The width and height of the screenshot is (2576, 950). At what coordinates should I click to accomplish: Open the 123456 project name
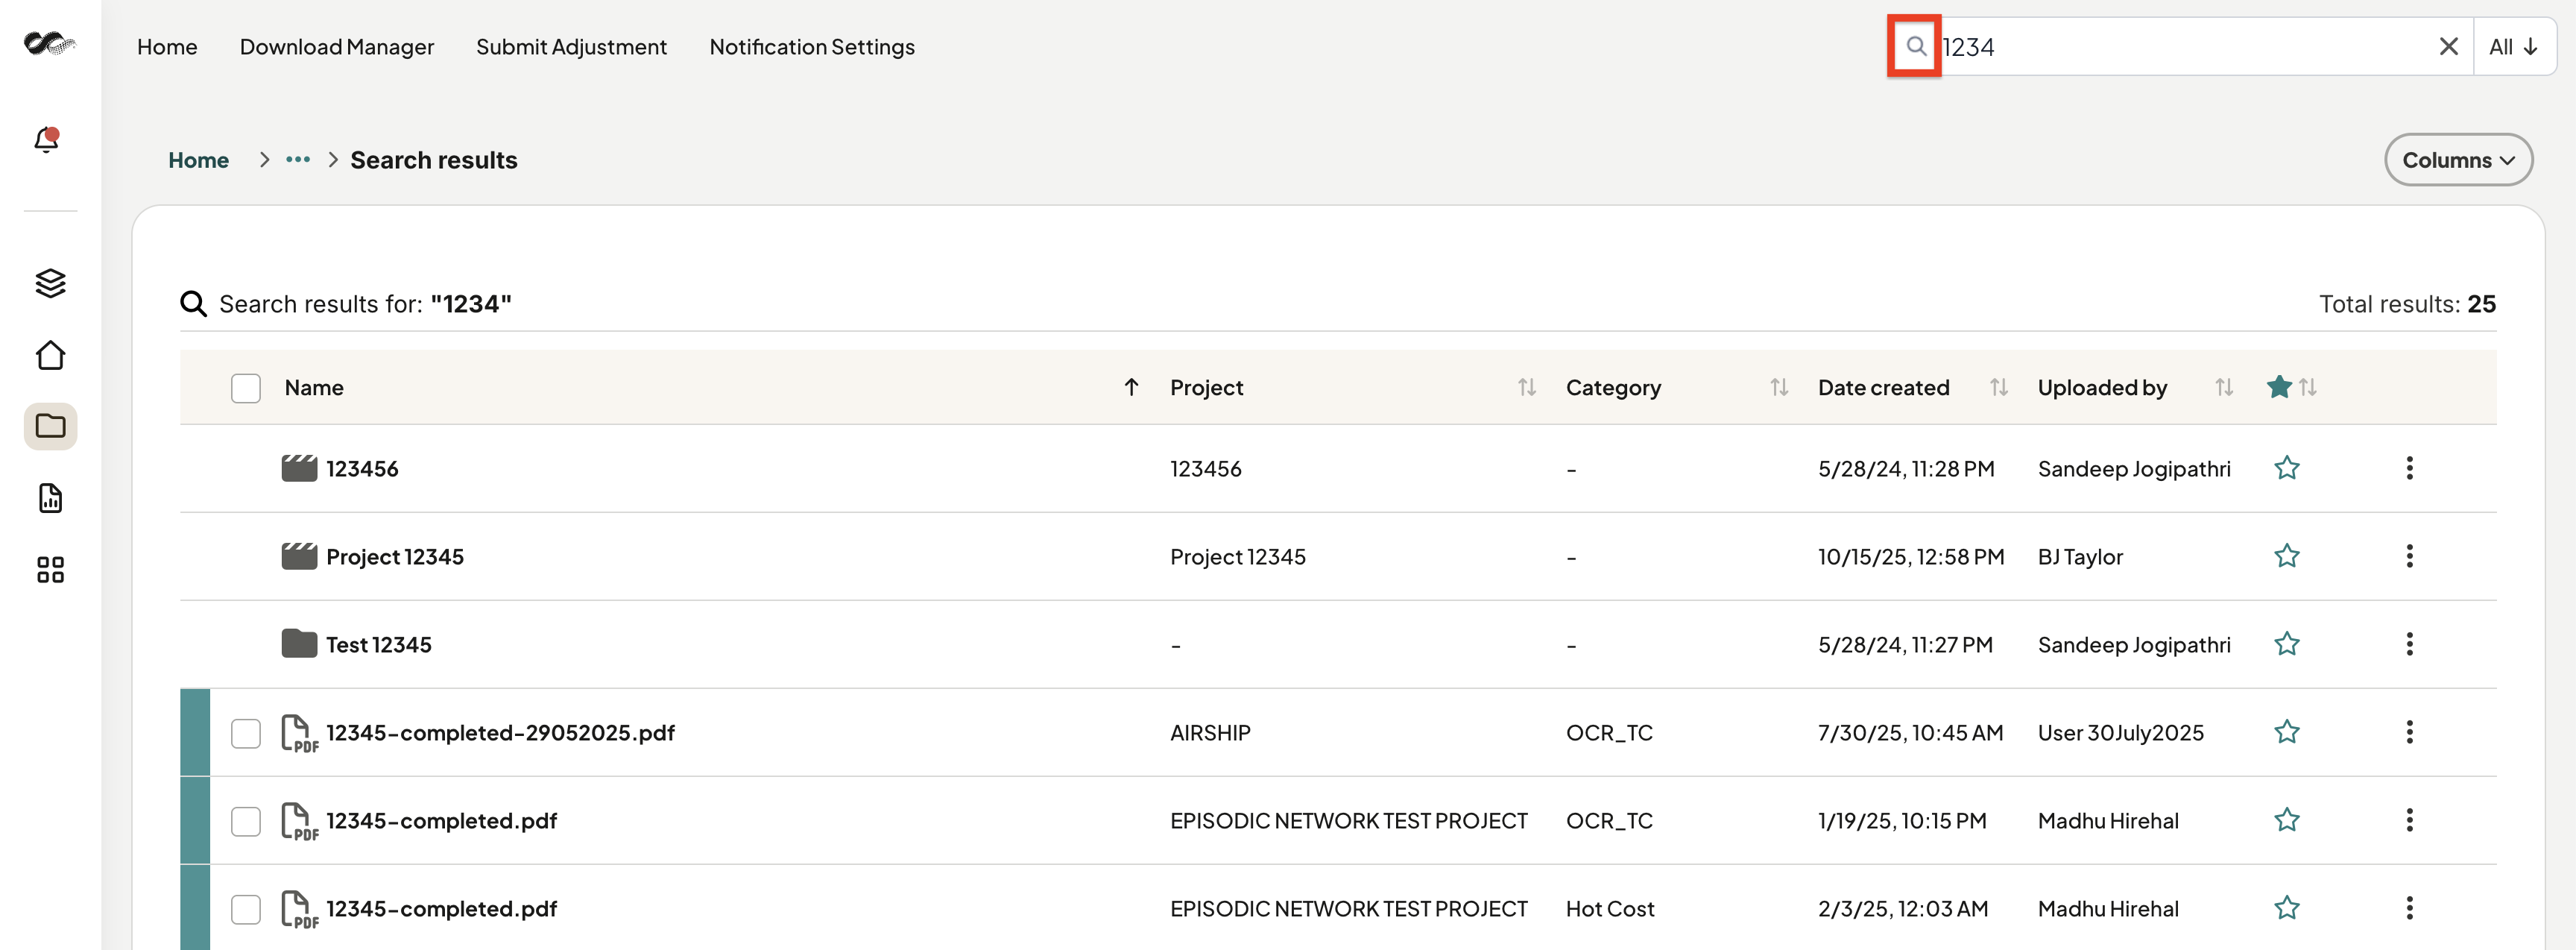(x=362, y=468)
